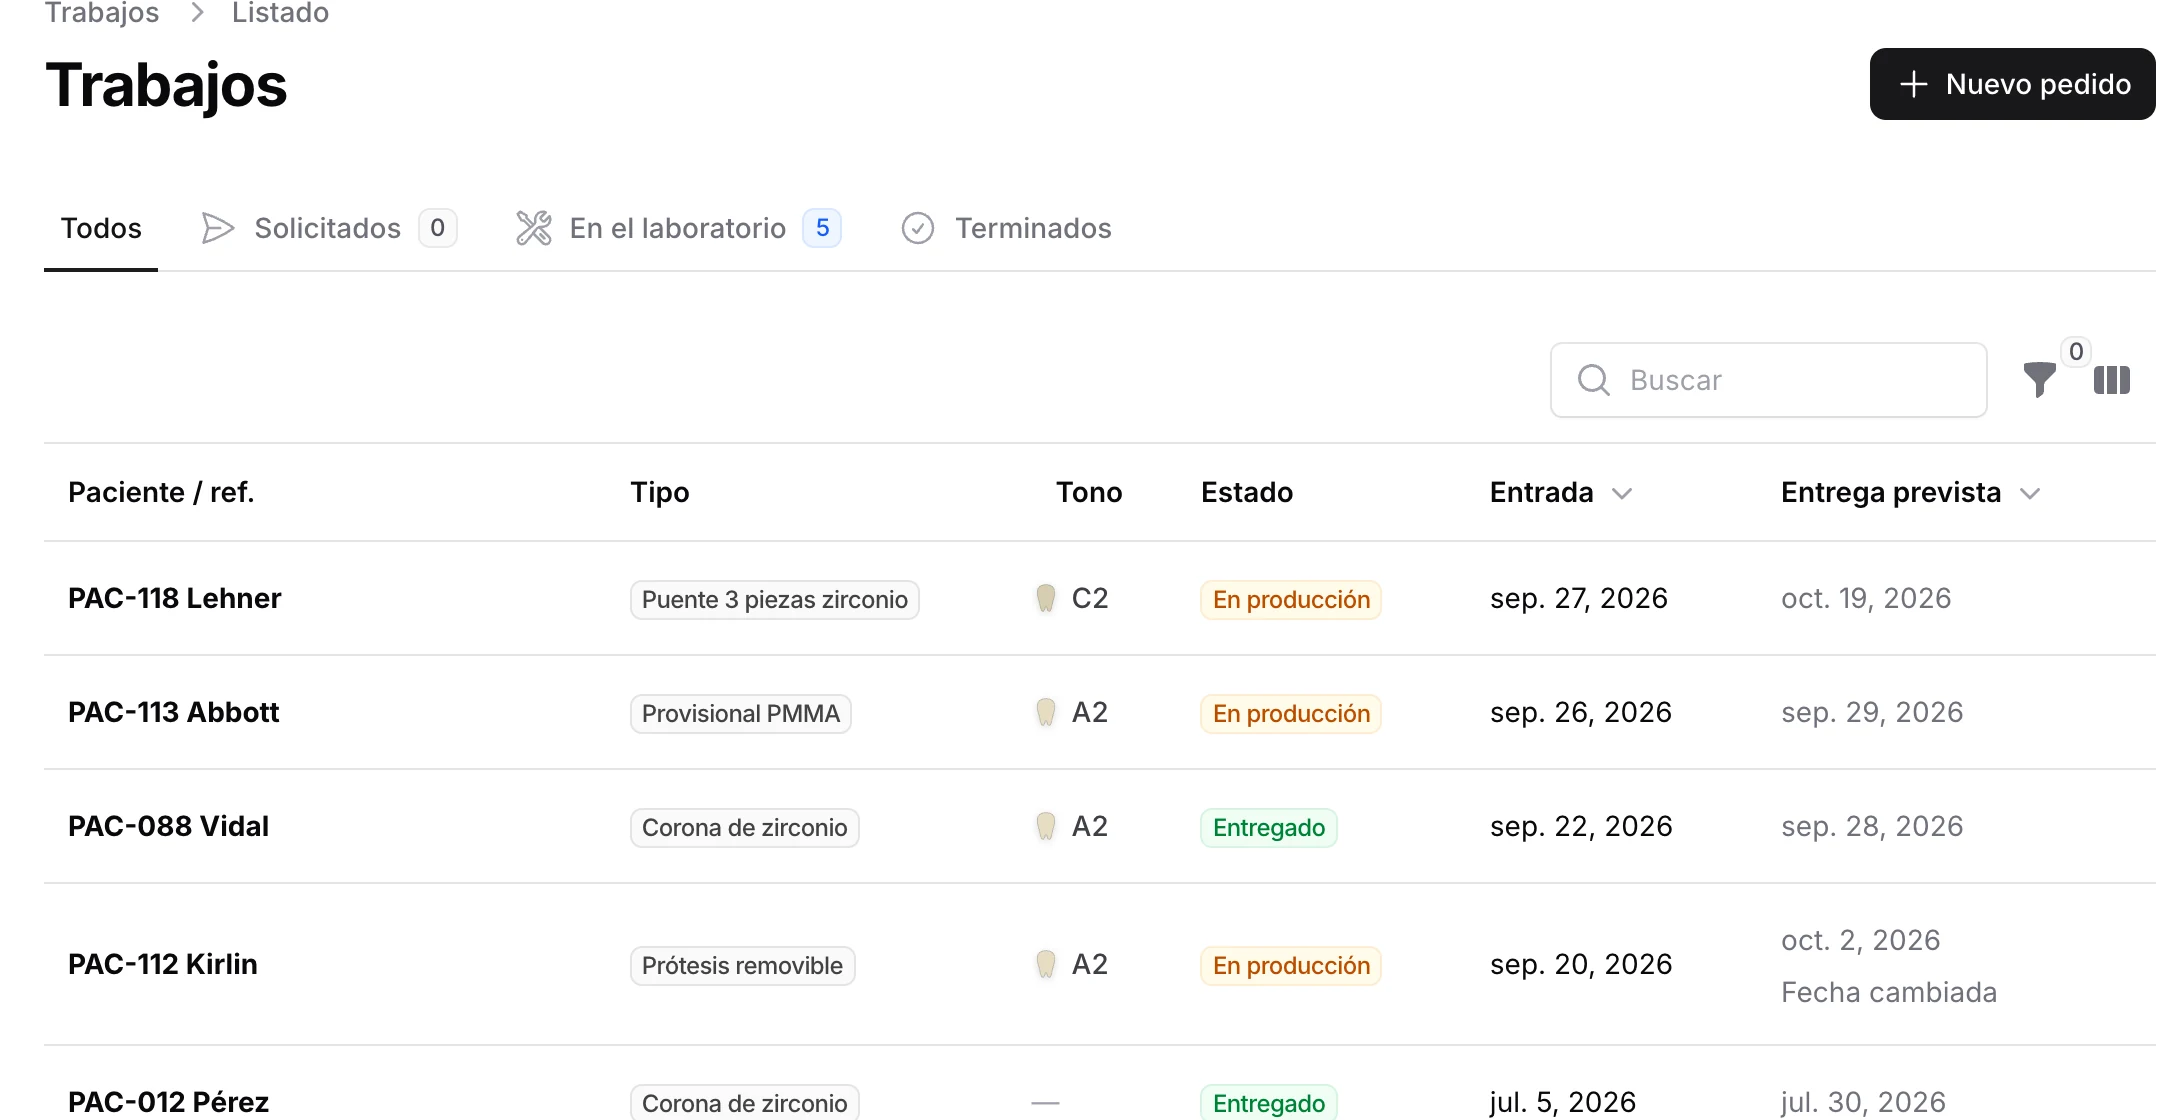Click the oct. 19, 2026 delivery date
This screenshot has height=1120, width=2180.
(1866, 598)
